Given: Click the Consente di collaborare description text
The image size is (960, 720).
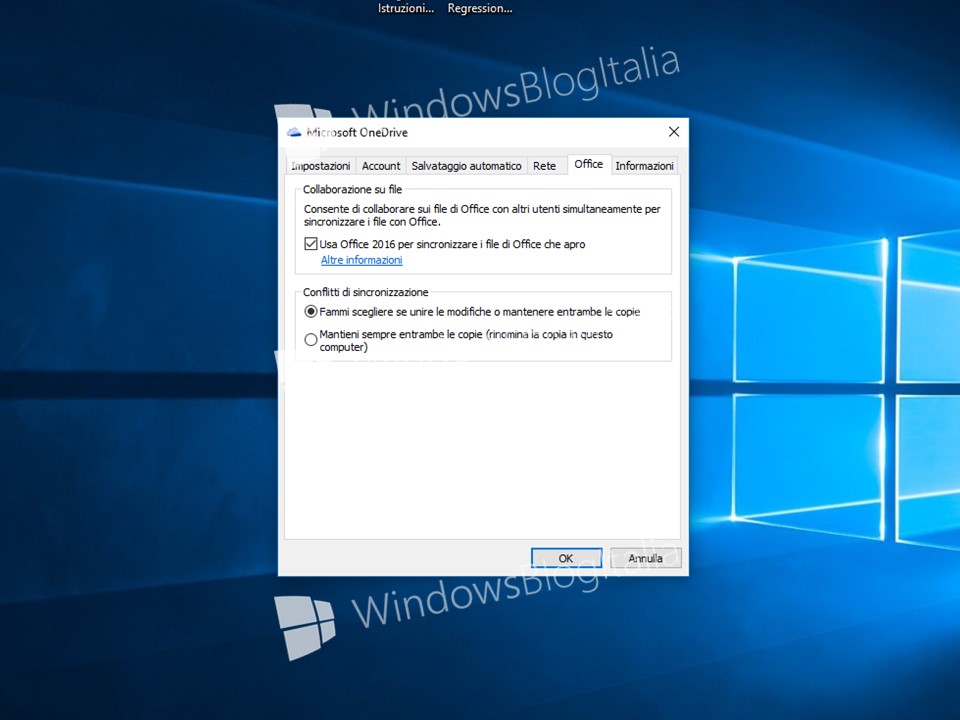Looking at the screenshot, I should [x=482, y=216].
